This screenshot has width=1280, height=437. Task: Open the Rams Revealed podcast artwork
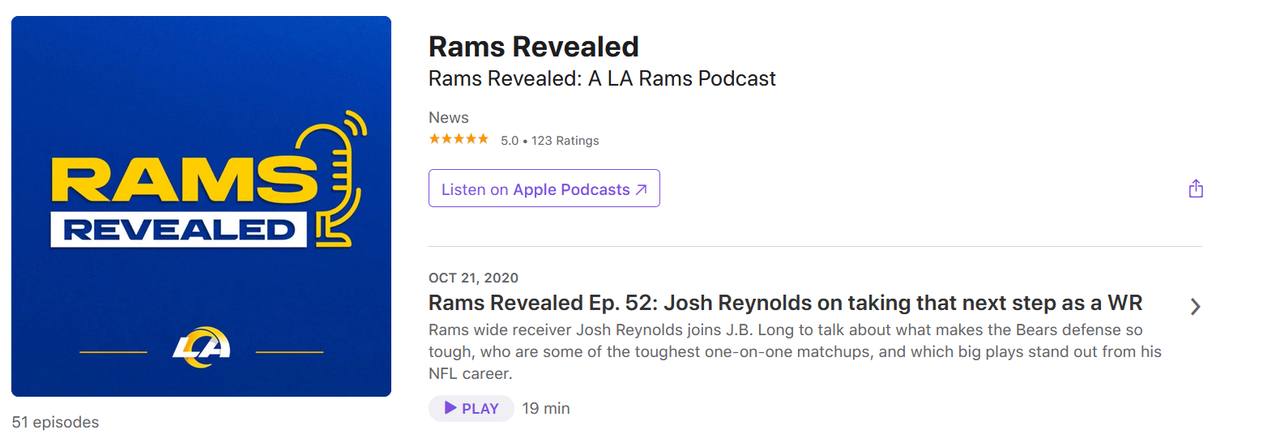tap(201, 206)
